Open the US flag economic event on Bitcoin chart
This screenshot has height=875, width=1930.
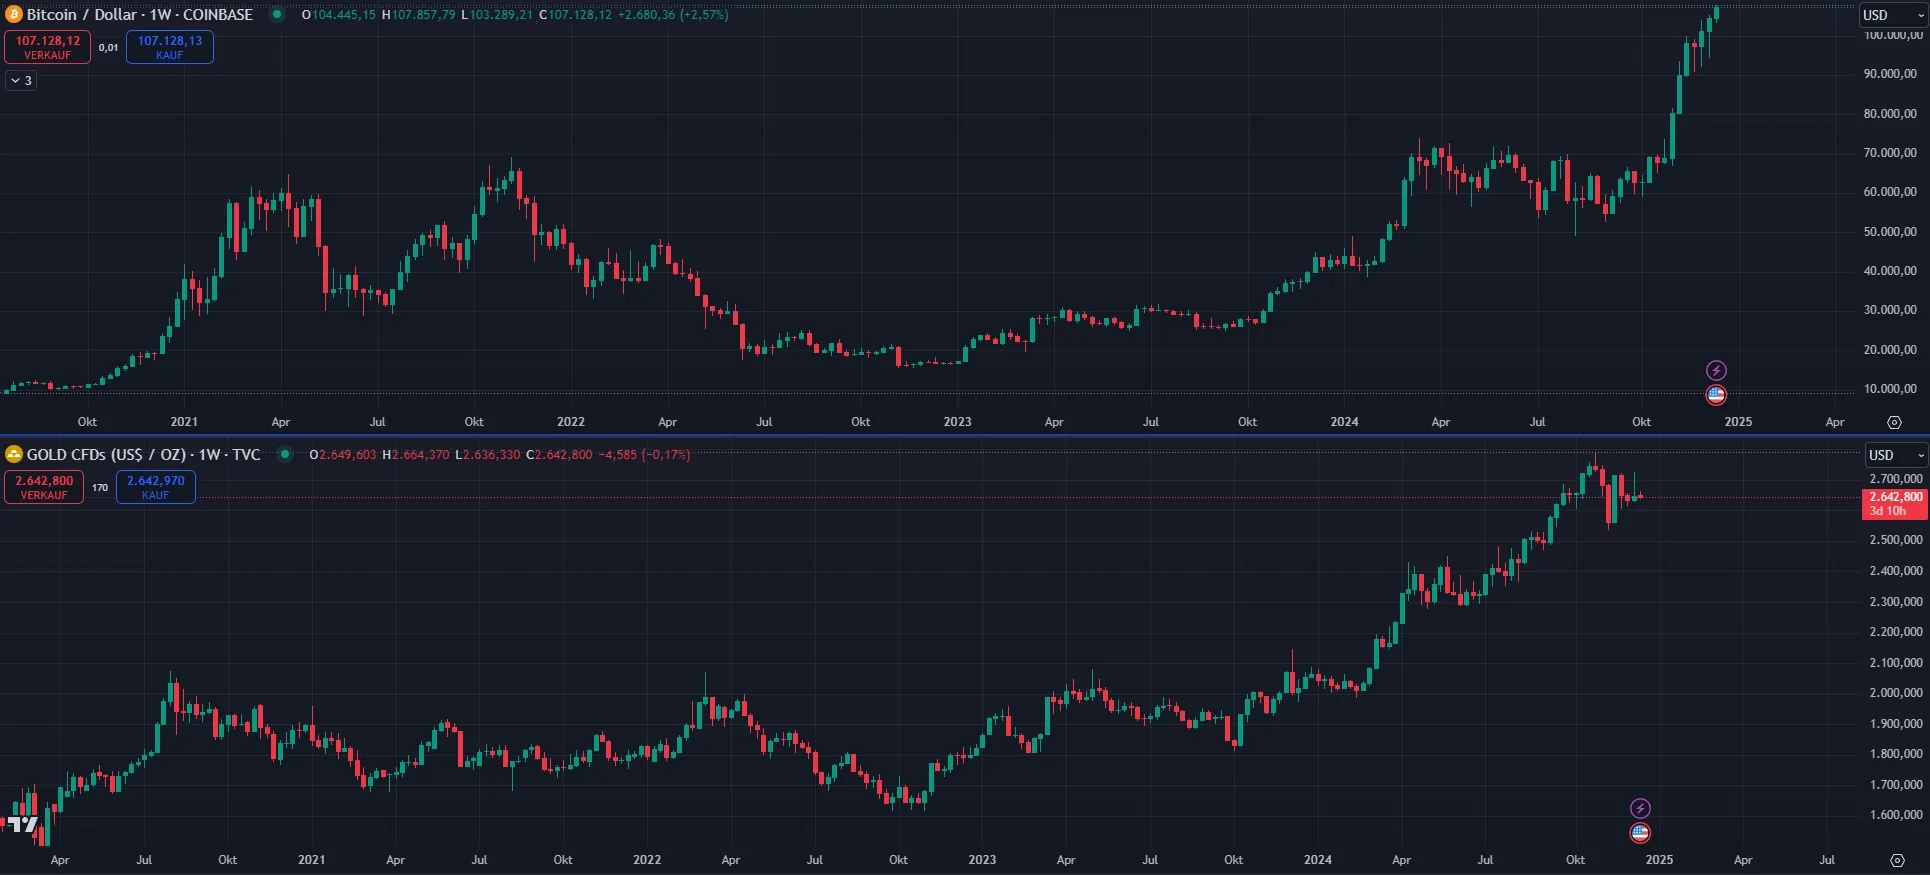click(x=1716, y=395)
